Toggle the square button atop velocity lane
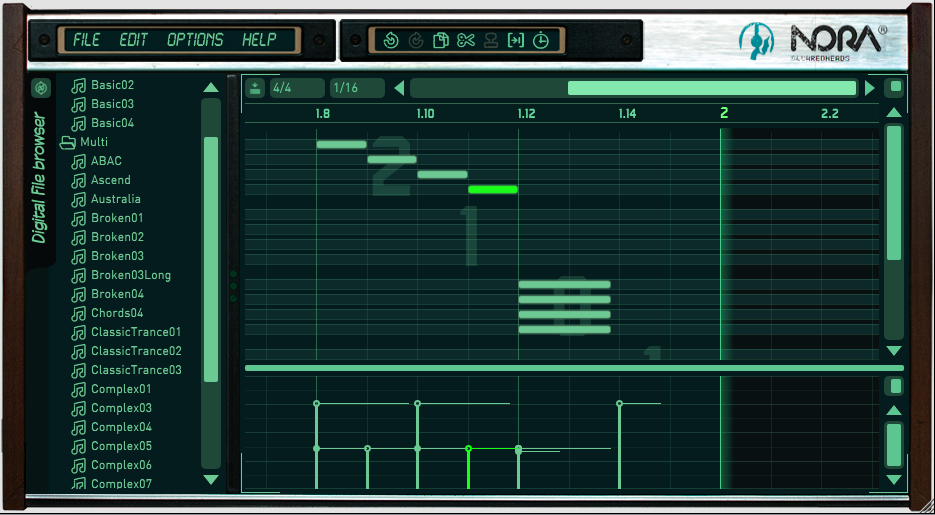The width and height of the screenshot is (935, 515). click(x=896, y=386)
